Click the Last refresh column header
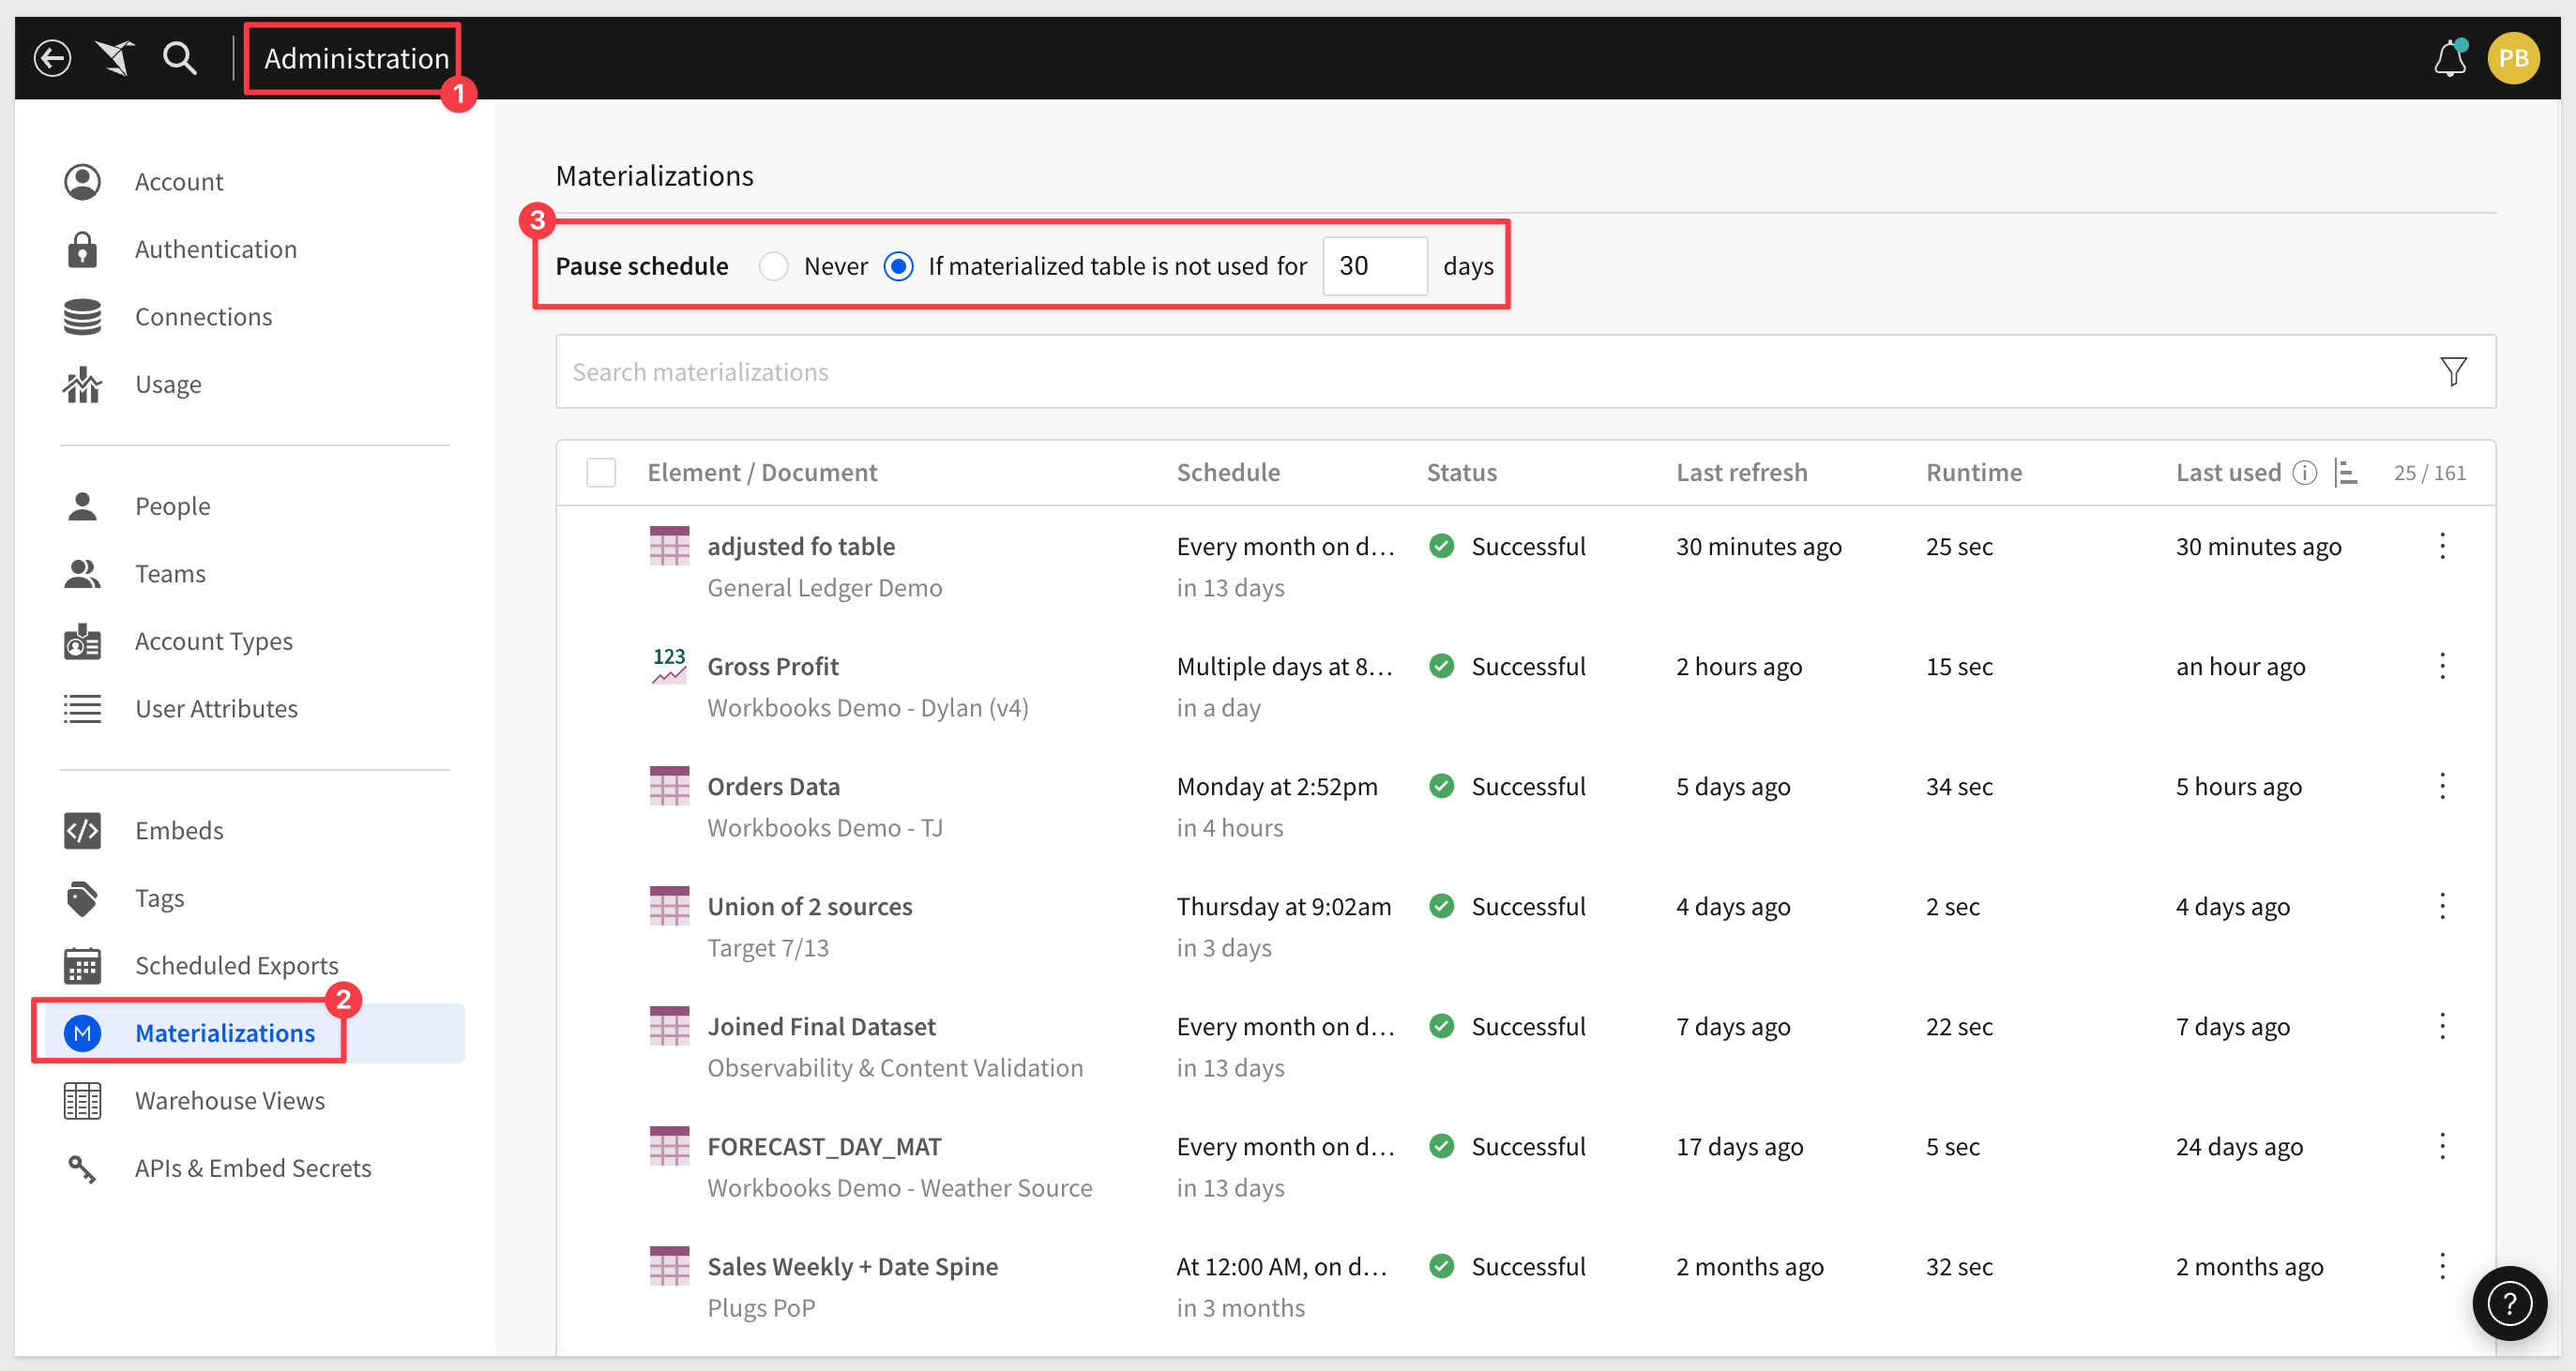Viewport: 2576px width, 1371px height. point(1741,473)
